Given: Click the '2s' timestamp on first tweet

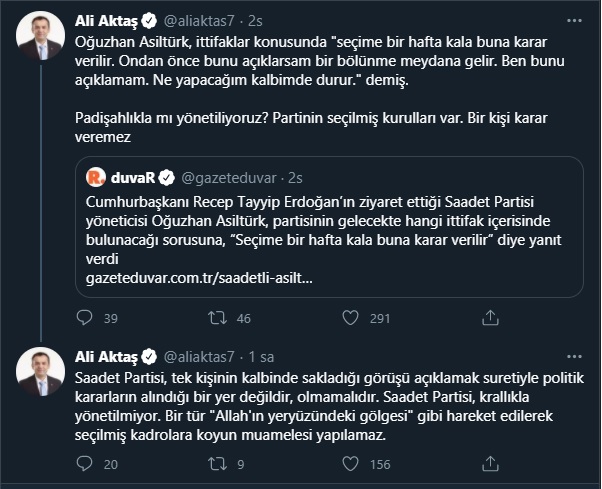Looking at the screenshot, I should 254,18.
